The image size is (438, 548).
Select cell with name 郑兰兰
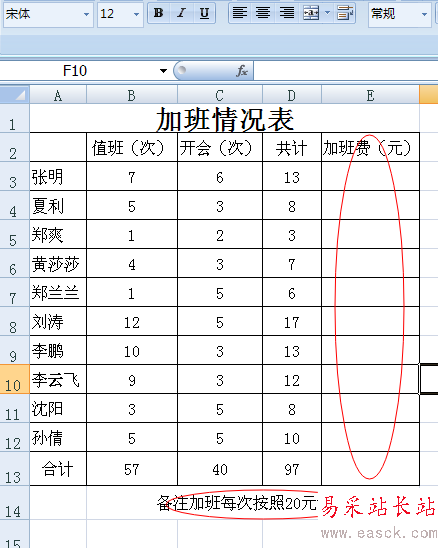pyautogui.click(x=58, y=292)
